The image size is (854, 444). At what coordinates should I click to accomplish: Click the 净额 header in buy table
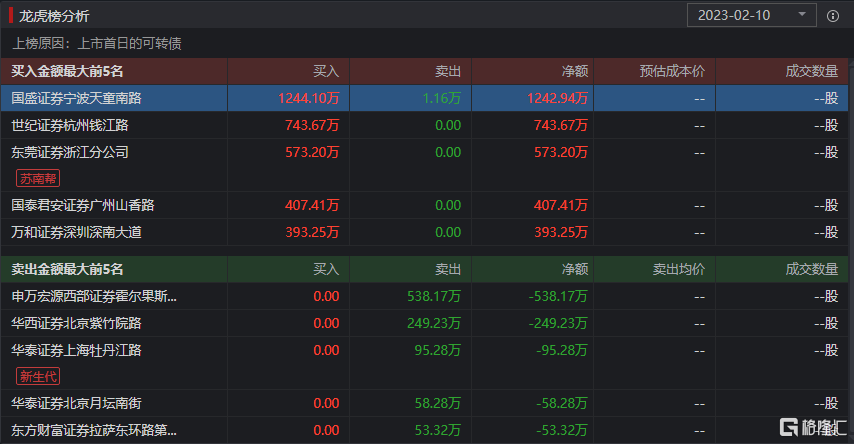[575, 71]
